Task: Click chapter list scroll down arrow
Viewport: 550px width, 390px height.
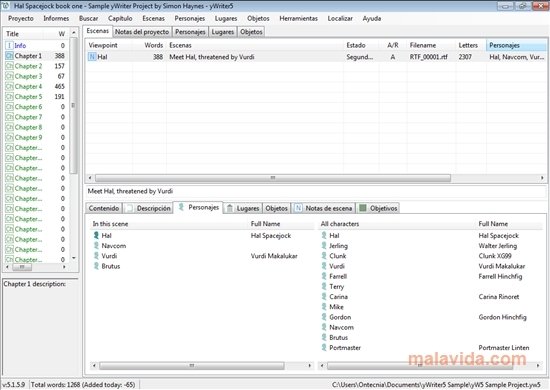Action: pyautogui.click(x=74, y=258)
